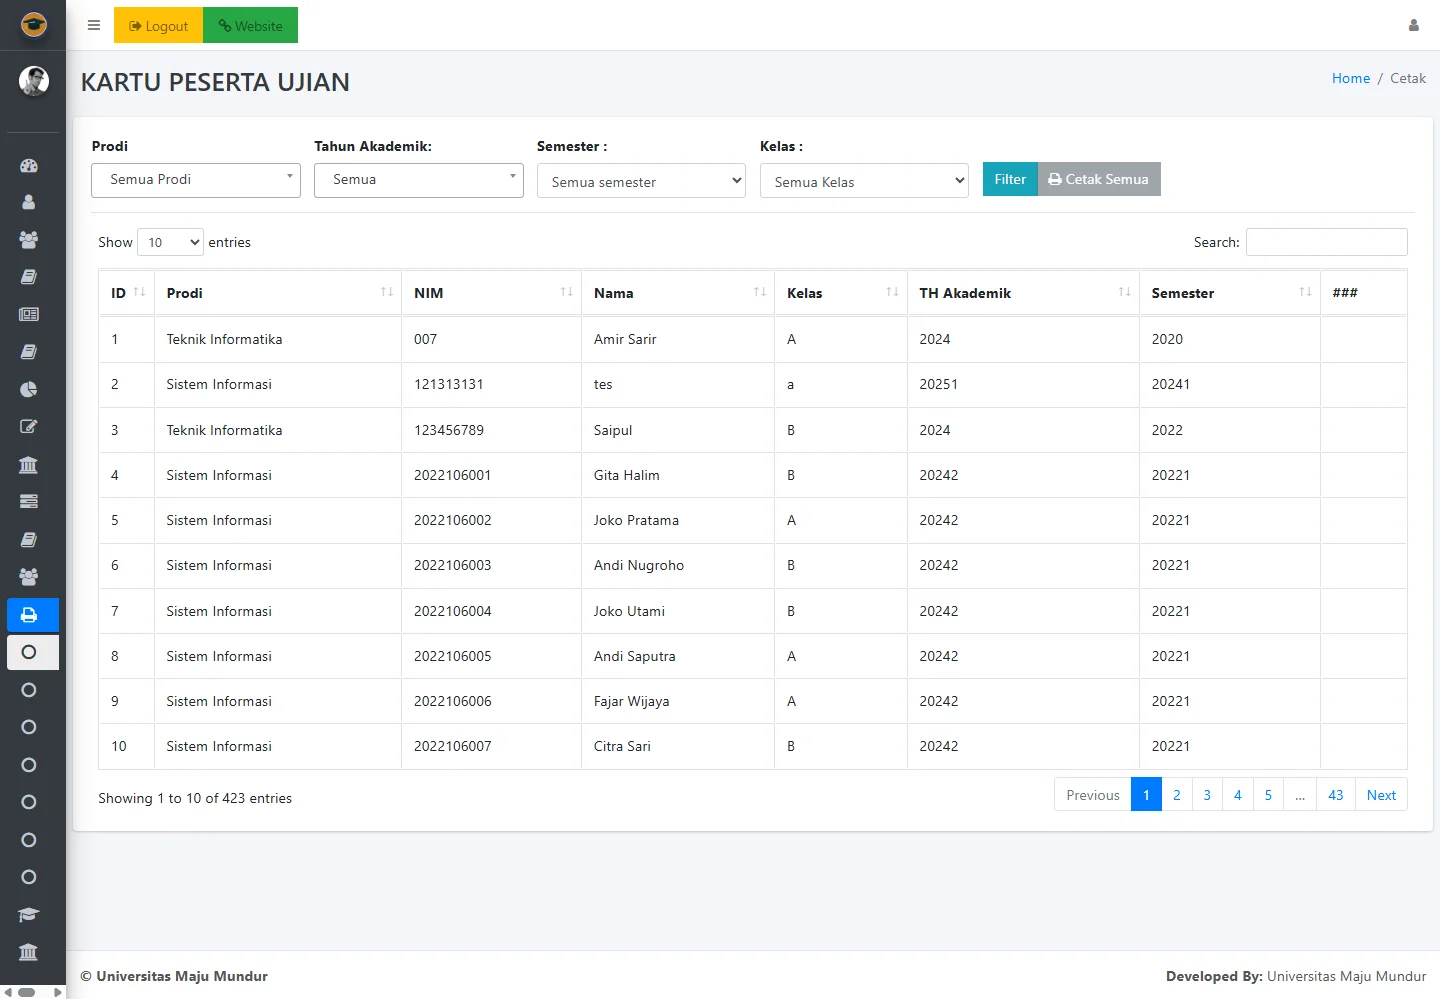The height and width of the screenshot is (999, 1440).
Task: Click the newspaper icon in sidebar
Action: pyautogui.click(x=29, y=314)
